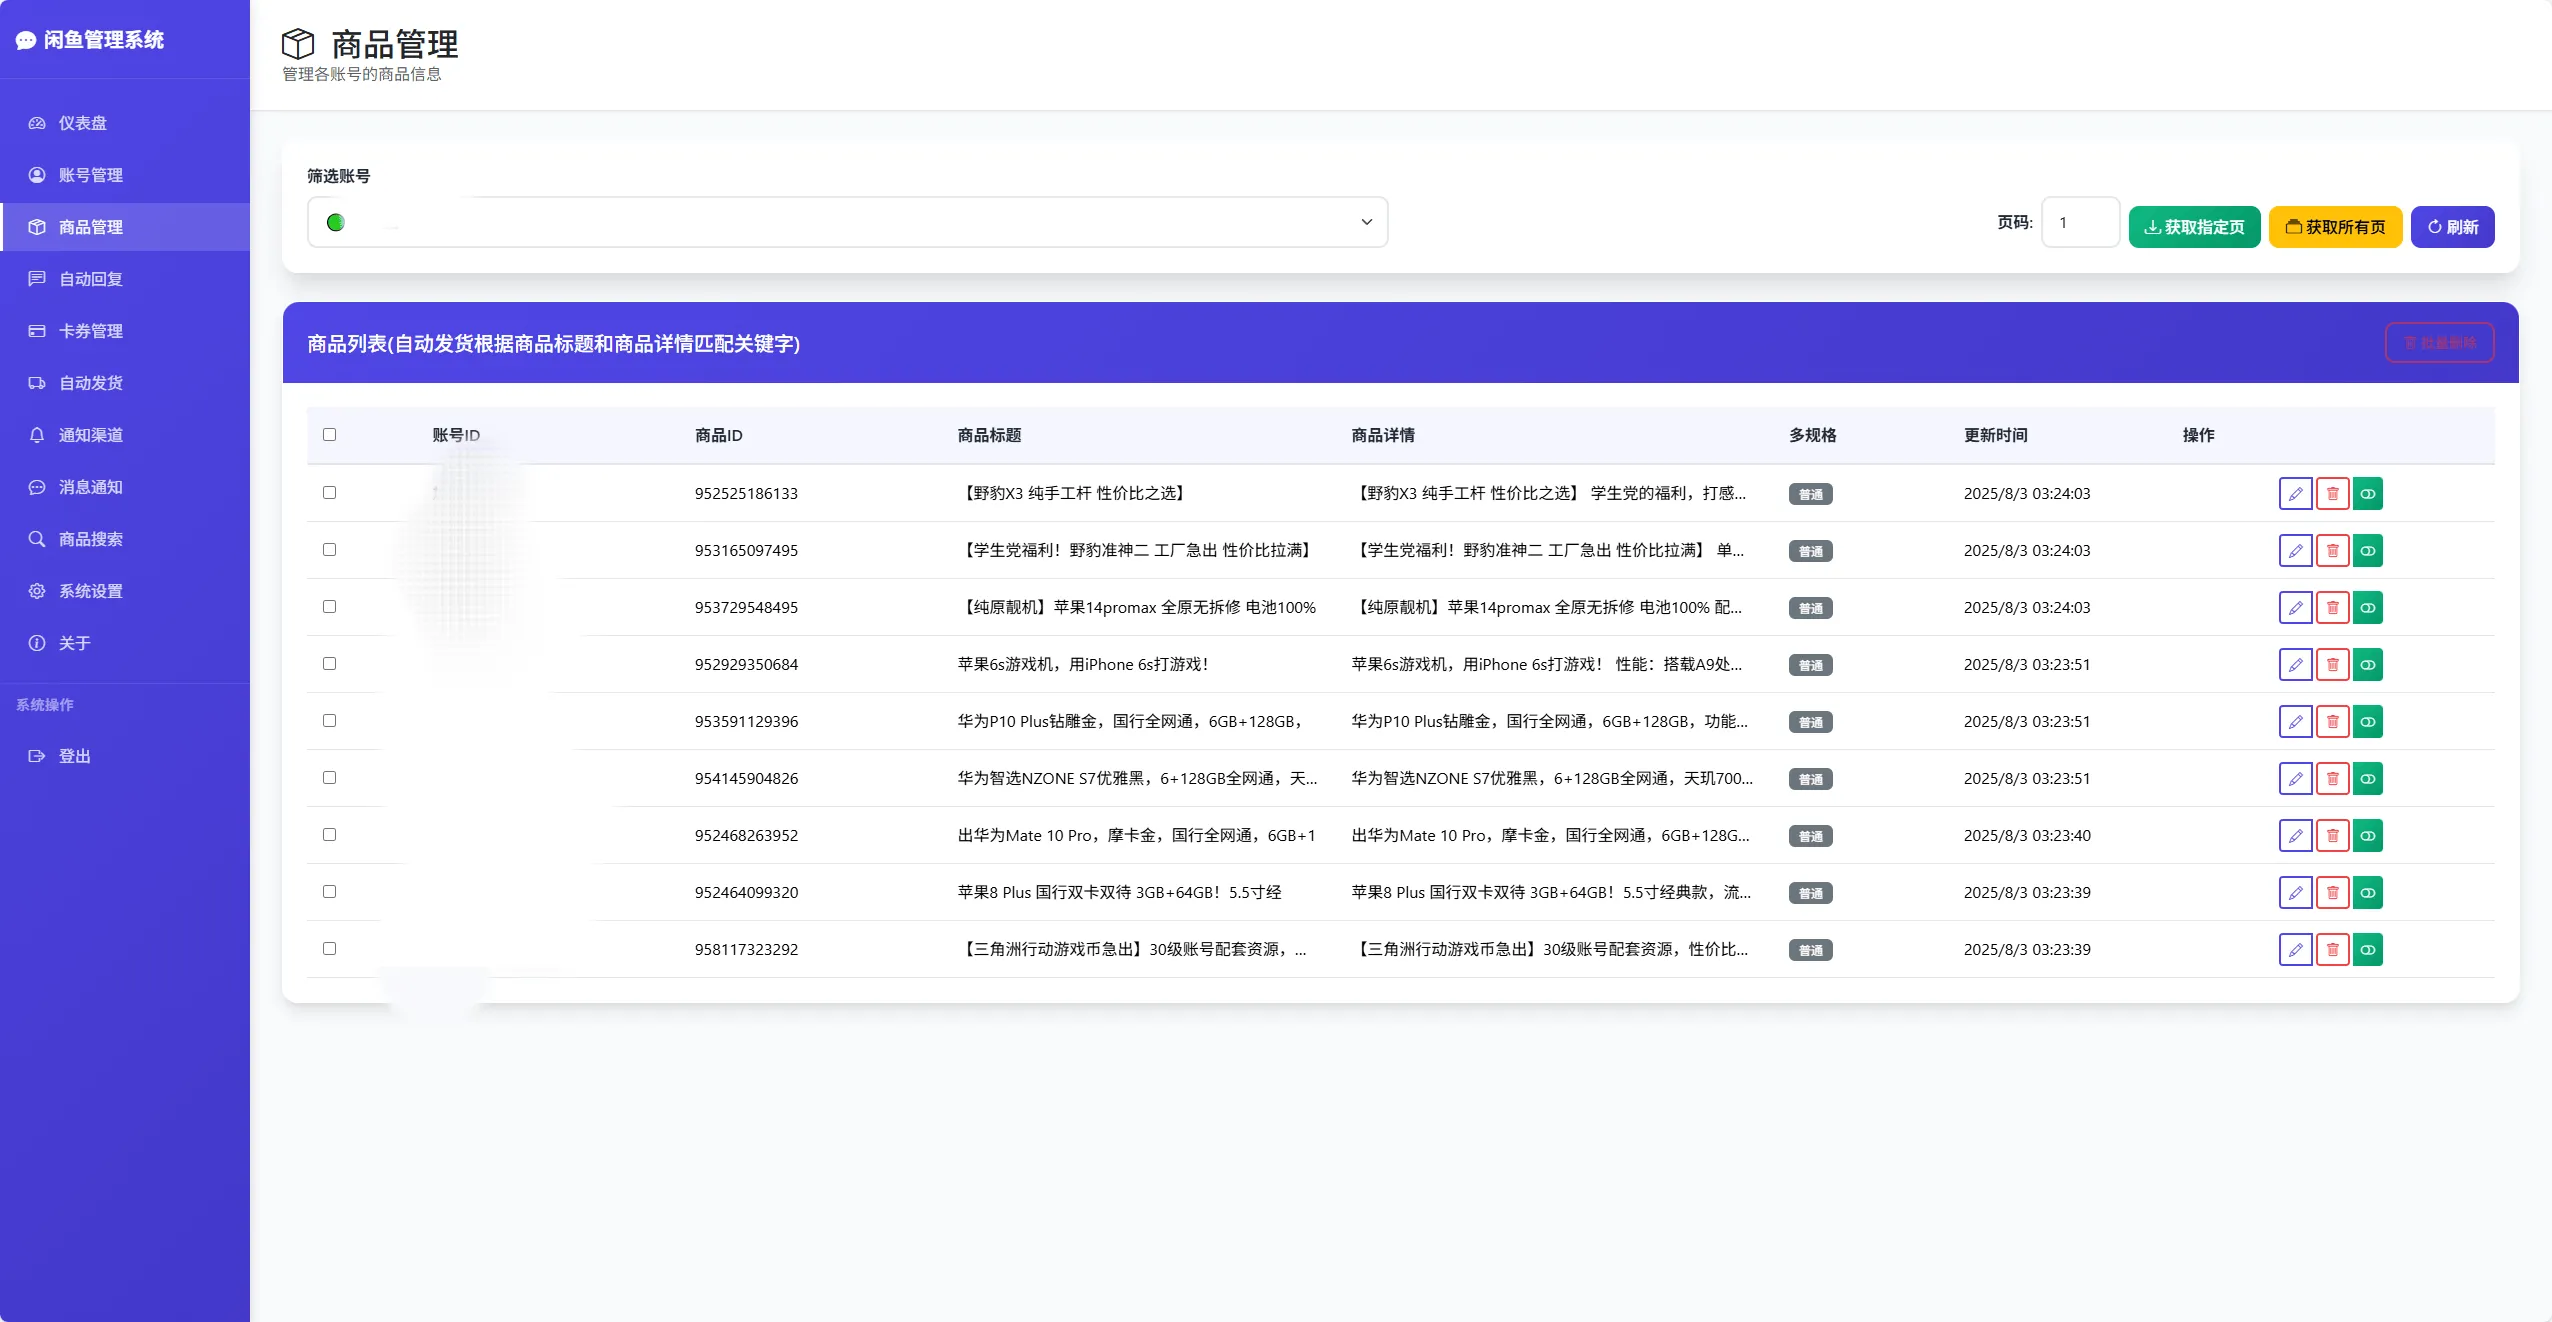Tick the checkbox for product 952929350684
Image resolution: width=2552 pixels, height=1322 pixels.
tap(329, 663)
